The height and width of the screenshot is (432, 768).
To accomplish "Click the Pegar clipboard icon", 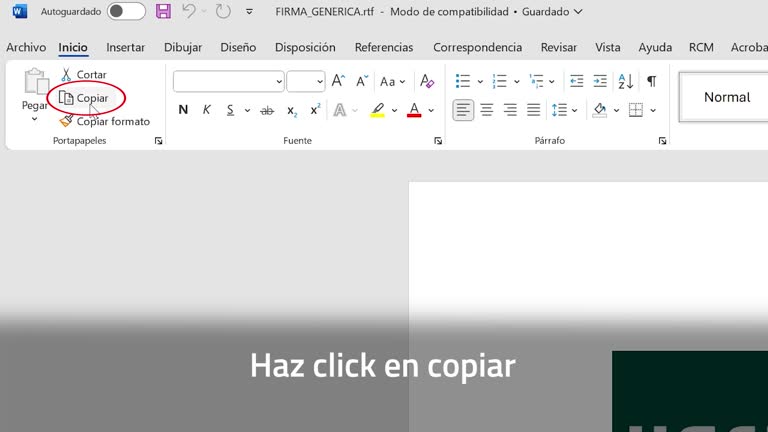I will tap(36, 81).
